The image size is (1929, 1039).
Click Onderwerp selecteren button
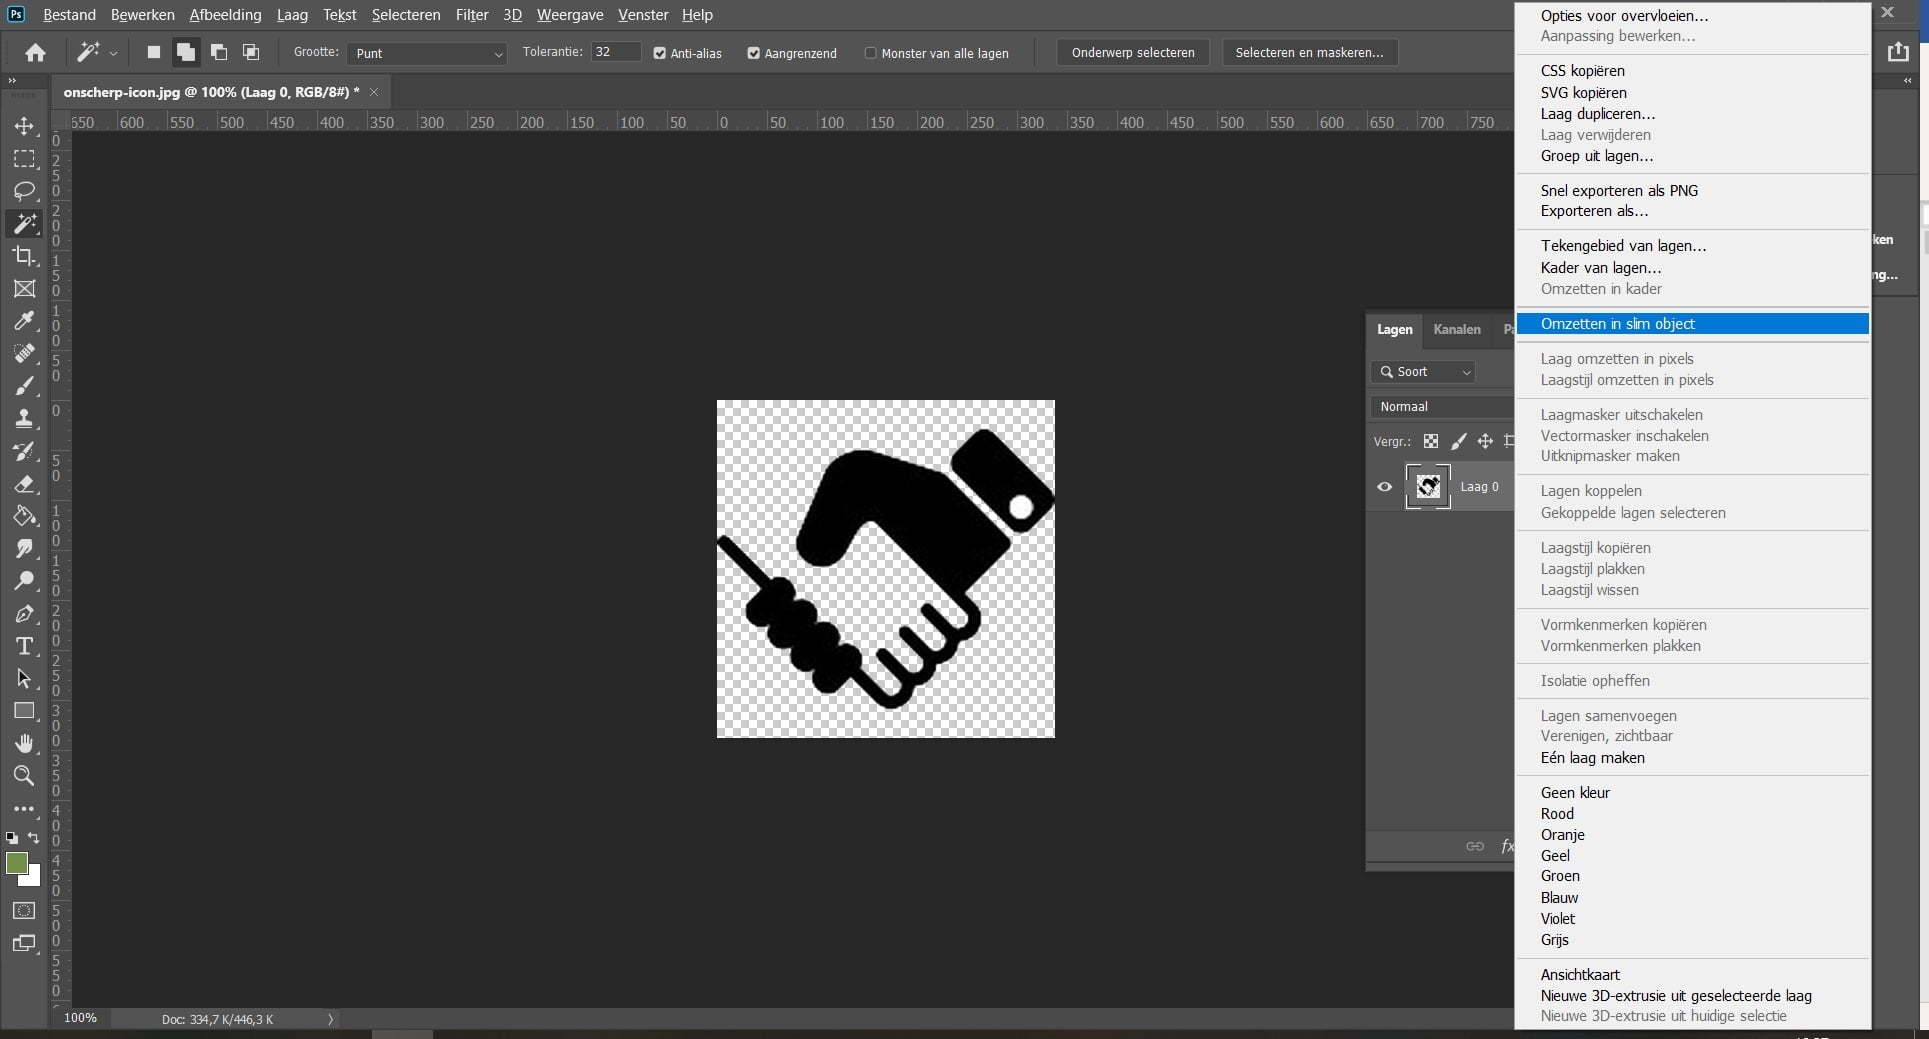[1133, 52]
